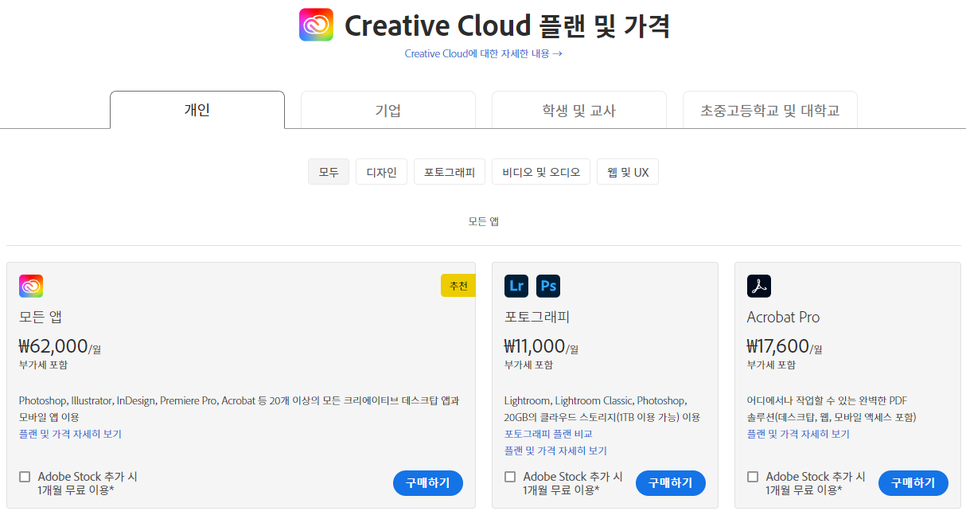Click the Acrobat Pro card title
Screen dimensions: 966x515
point(784,317)
